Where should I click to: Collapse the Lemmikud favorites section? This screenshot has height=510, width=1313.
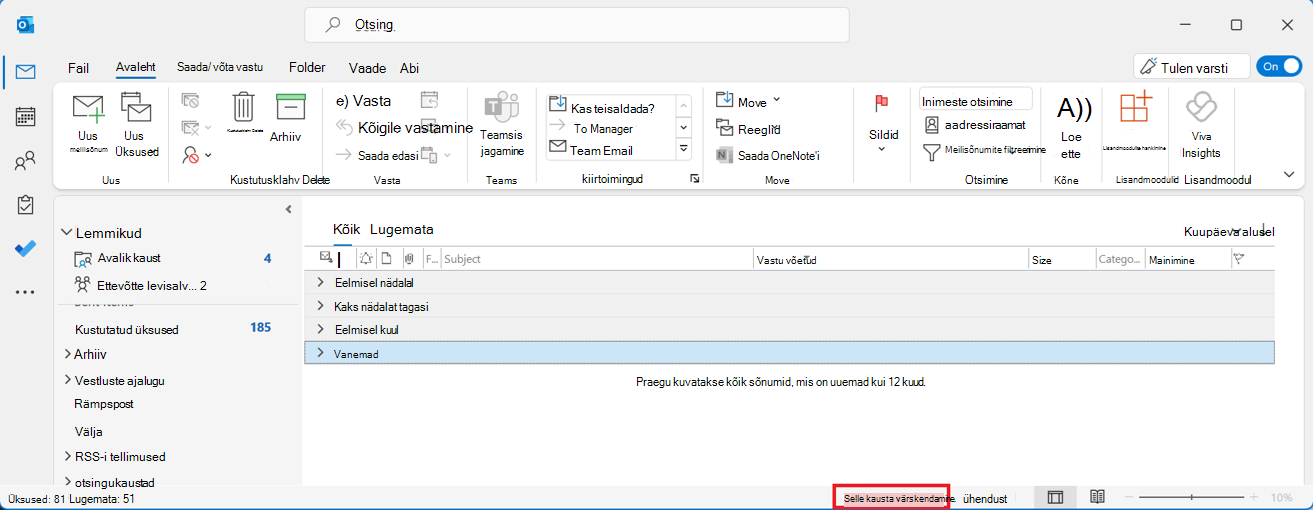tap(67, 232)
